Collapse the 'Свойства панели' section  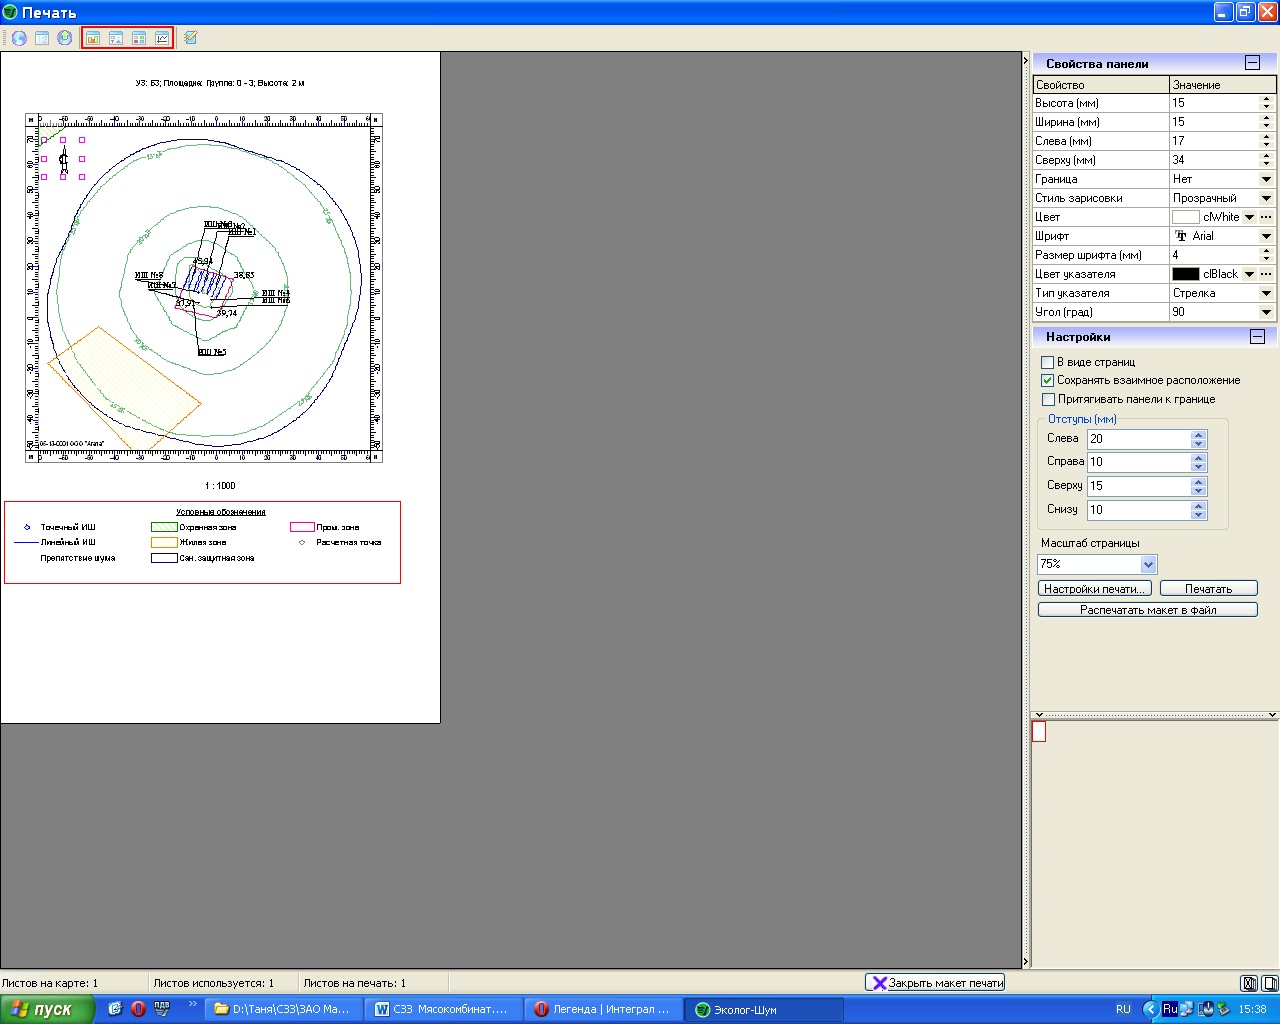tap(1252, 63)
